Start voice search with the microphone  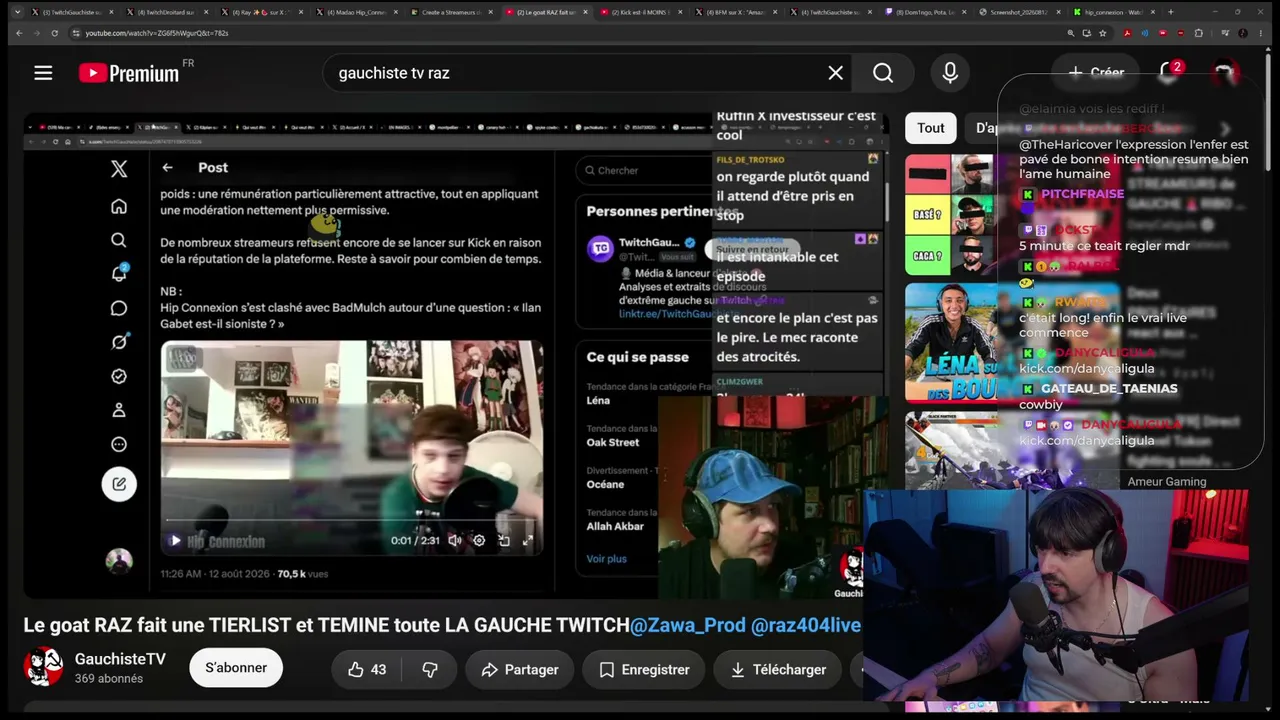[950, 73]
